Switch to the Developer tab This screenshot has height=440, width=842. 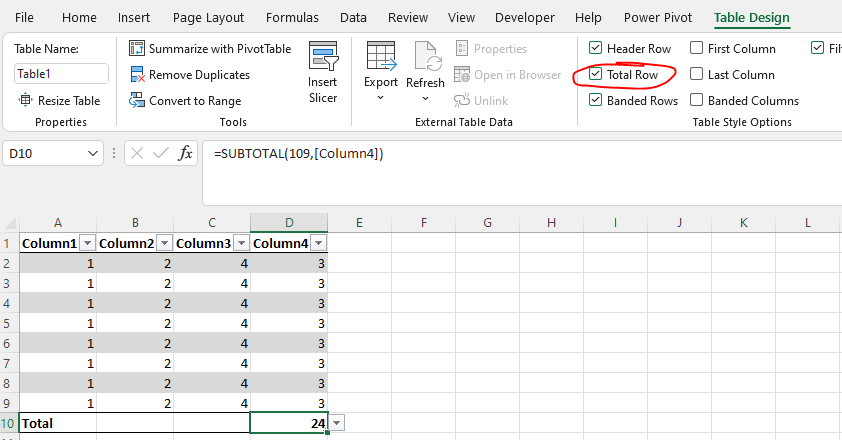tap(525, 18)
